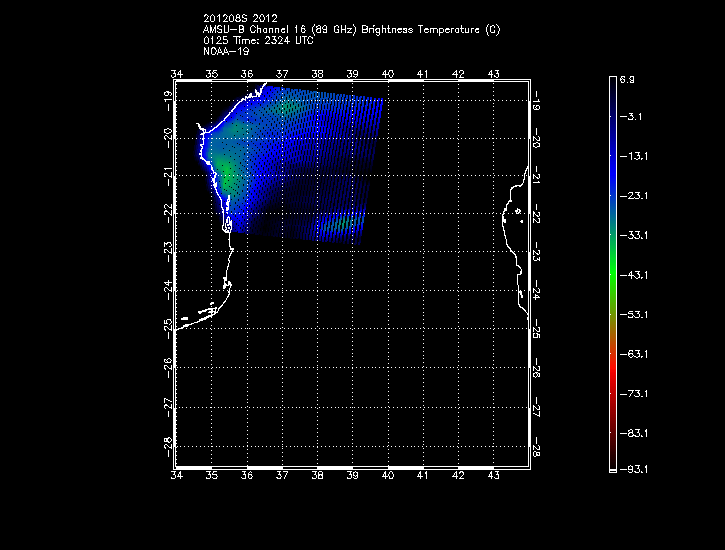The height and width of the screenshot is (550, 725).
Task: Click the AMSU-B Channel 16 title line
Action: click(350, 30)
